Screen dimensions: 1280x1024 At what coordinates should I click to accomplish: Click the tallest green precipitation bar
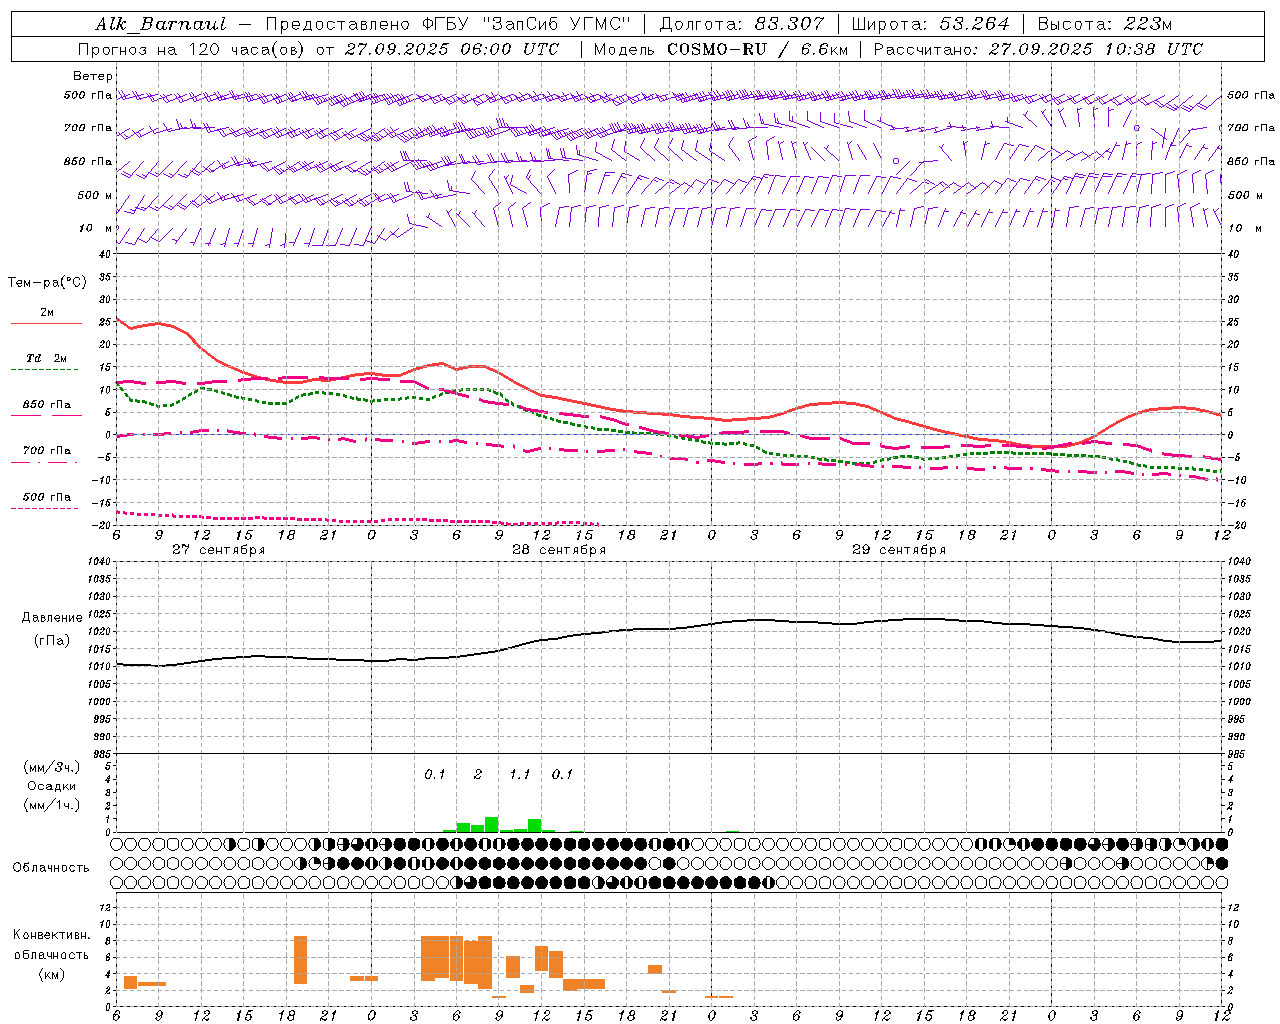coord(492,824)
